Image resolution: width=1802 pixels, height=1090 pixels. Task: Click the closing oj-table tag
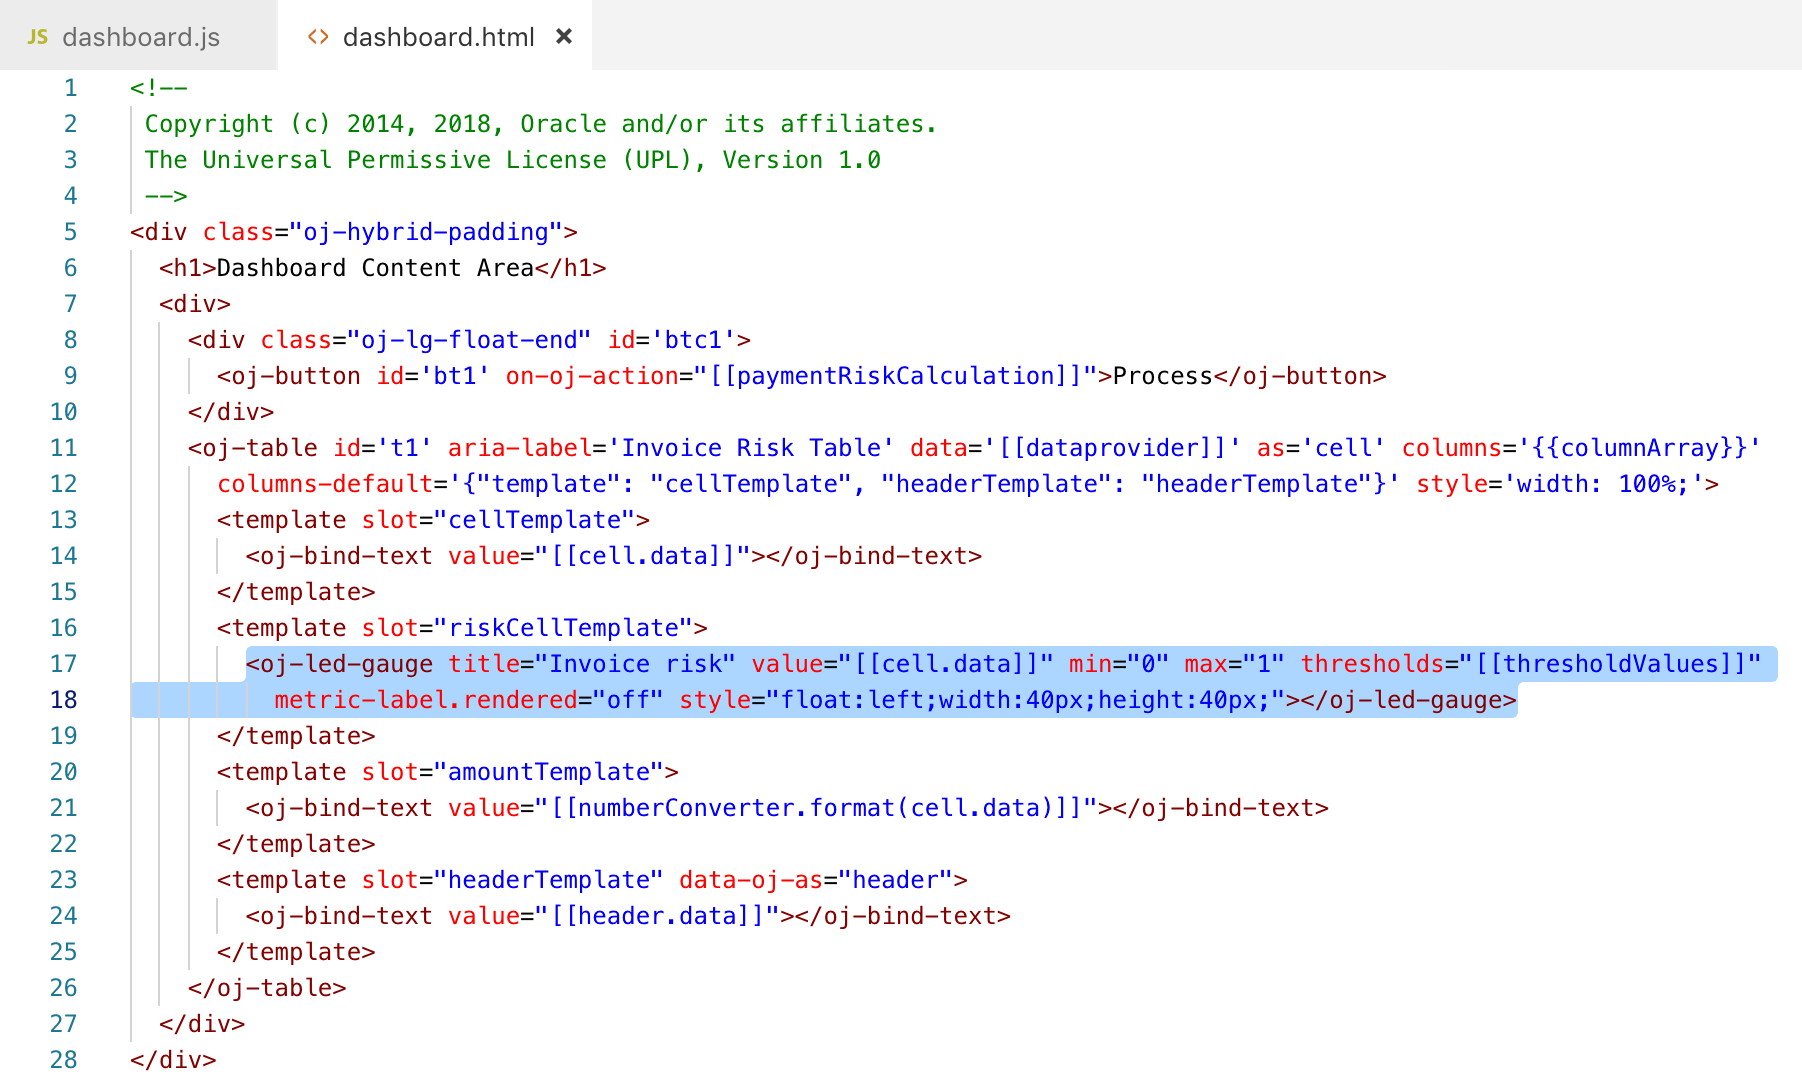(267, 988)
